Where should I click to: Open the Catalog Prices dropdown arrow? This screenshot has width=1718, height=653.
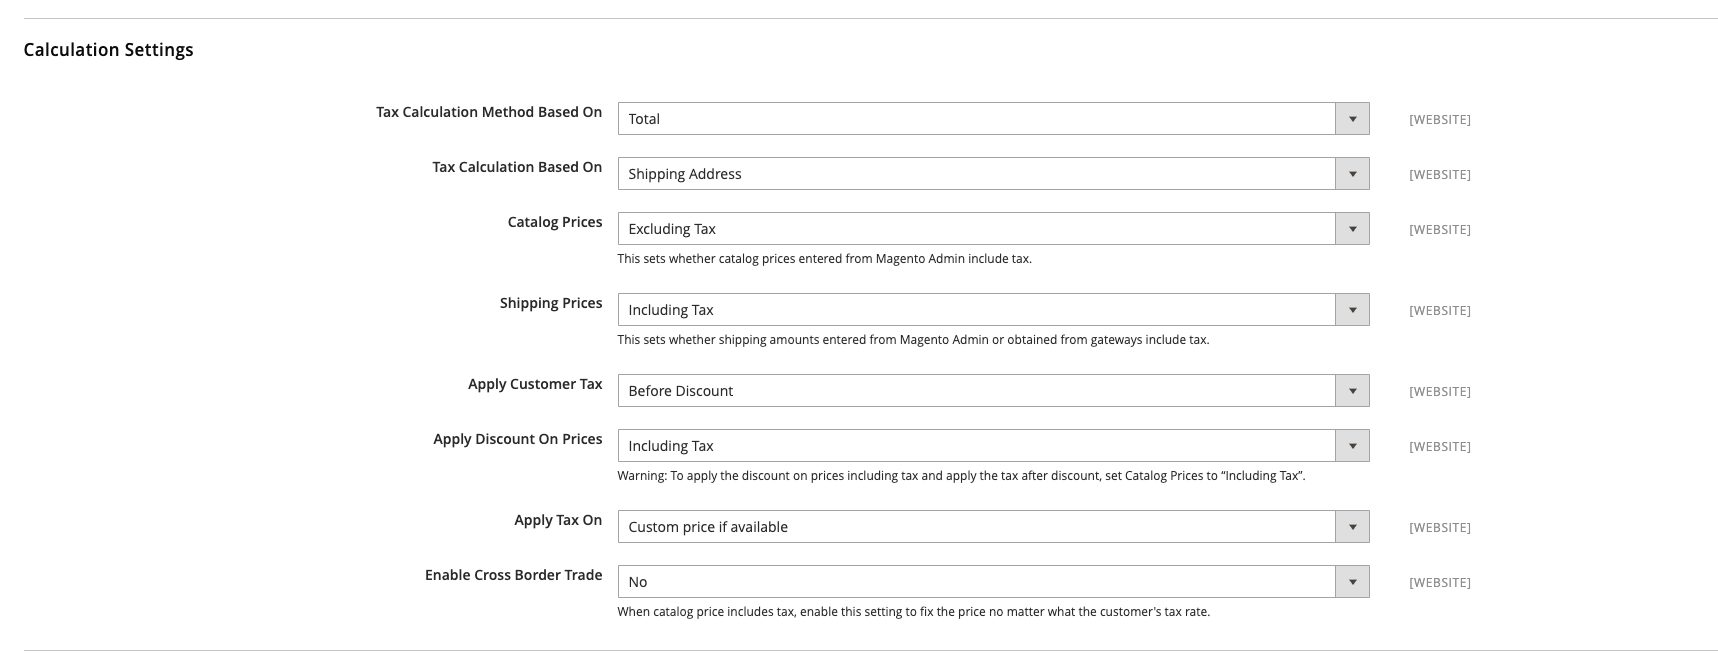1353,228
